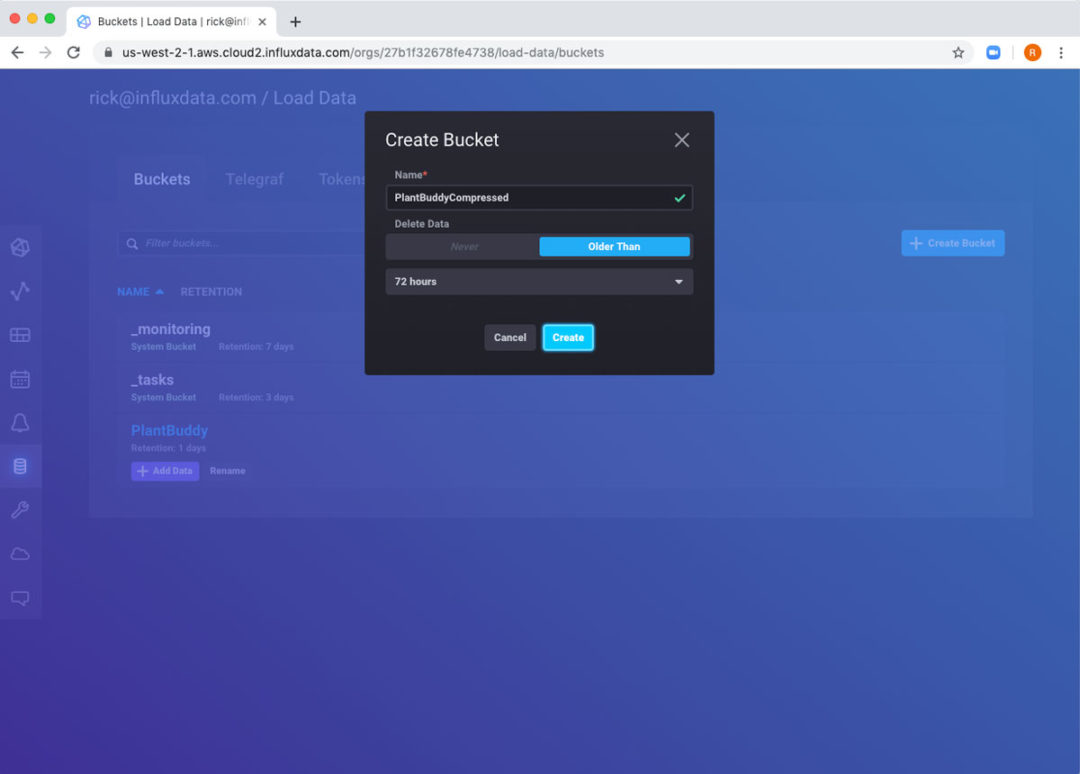1080x774 pixels.
Task: Select Older Than retention option
Action: [x=614, y=247]
